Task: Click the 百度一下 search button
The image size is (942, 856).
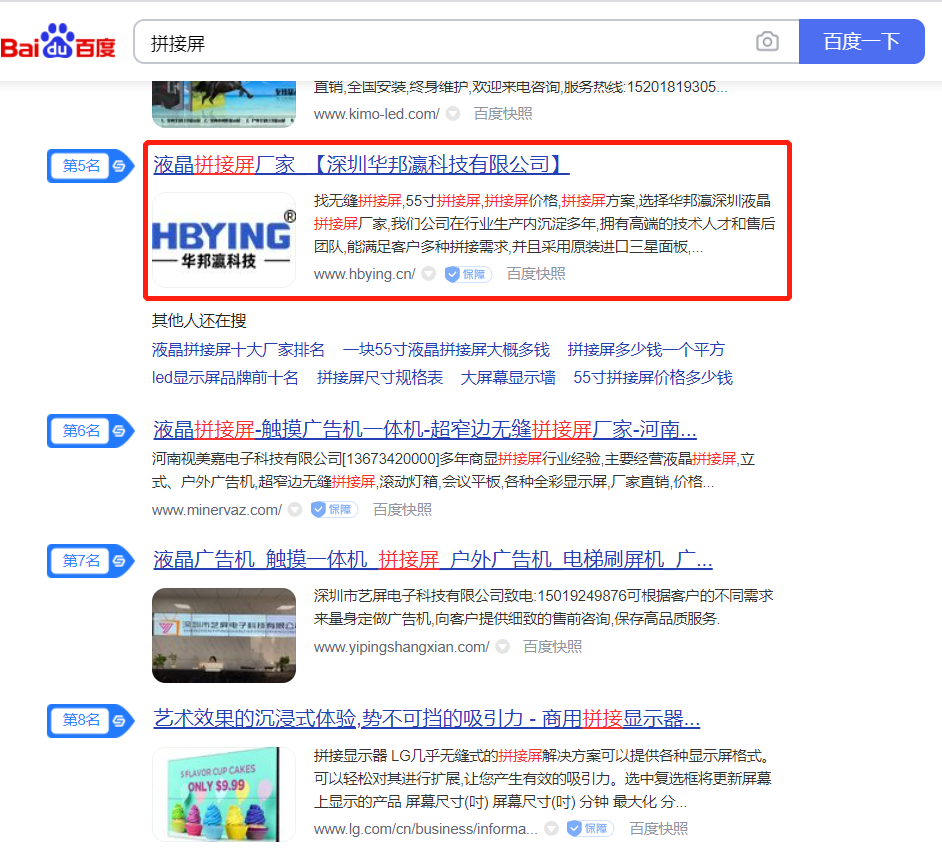Action: 861,41
